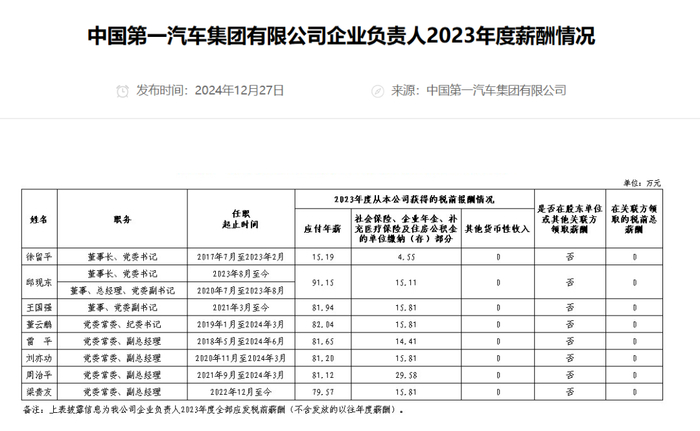Click 王国强's insurance value 15.81
The height and width of the screenshot is (431, 700).
pyautogui.click(x=406, y=308)
